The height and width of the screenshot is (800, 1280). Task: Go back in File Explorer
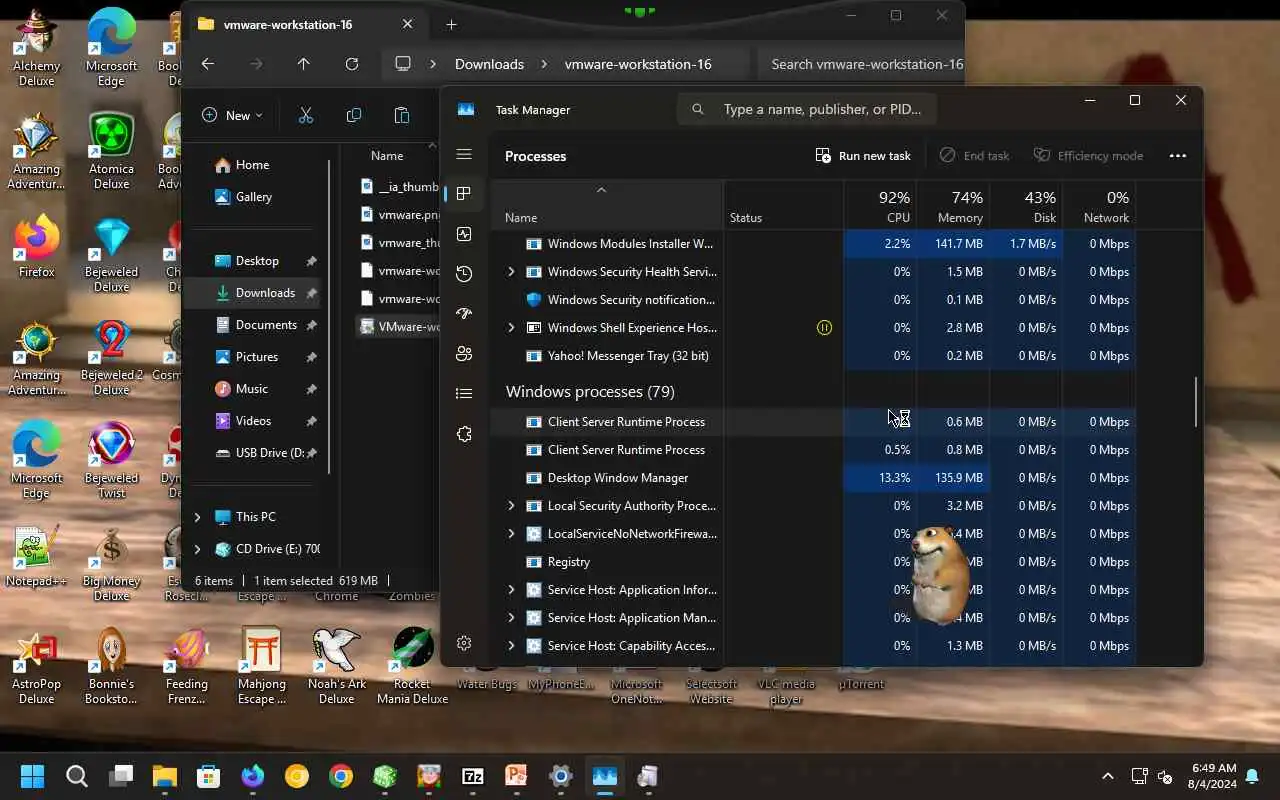click(208, 64)
